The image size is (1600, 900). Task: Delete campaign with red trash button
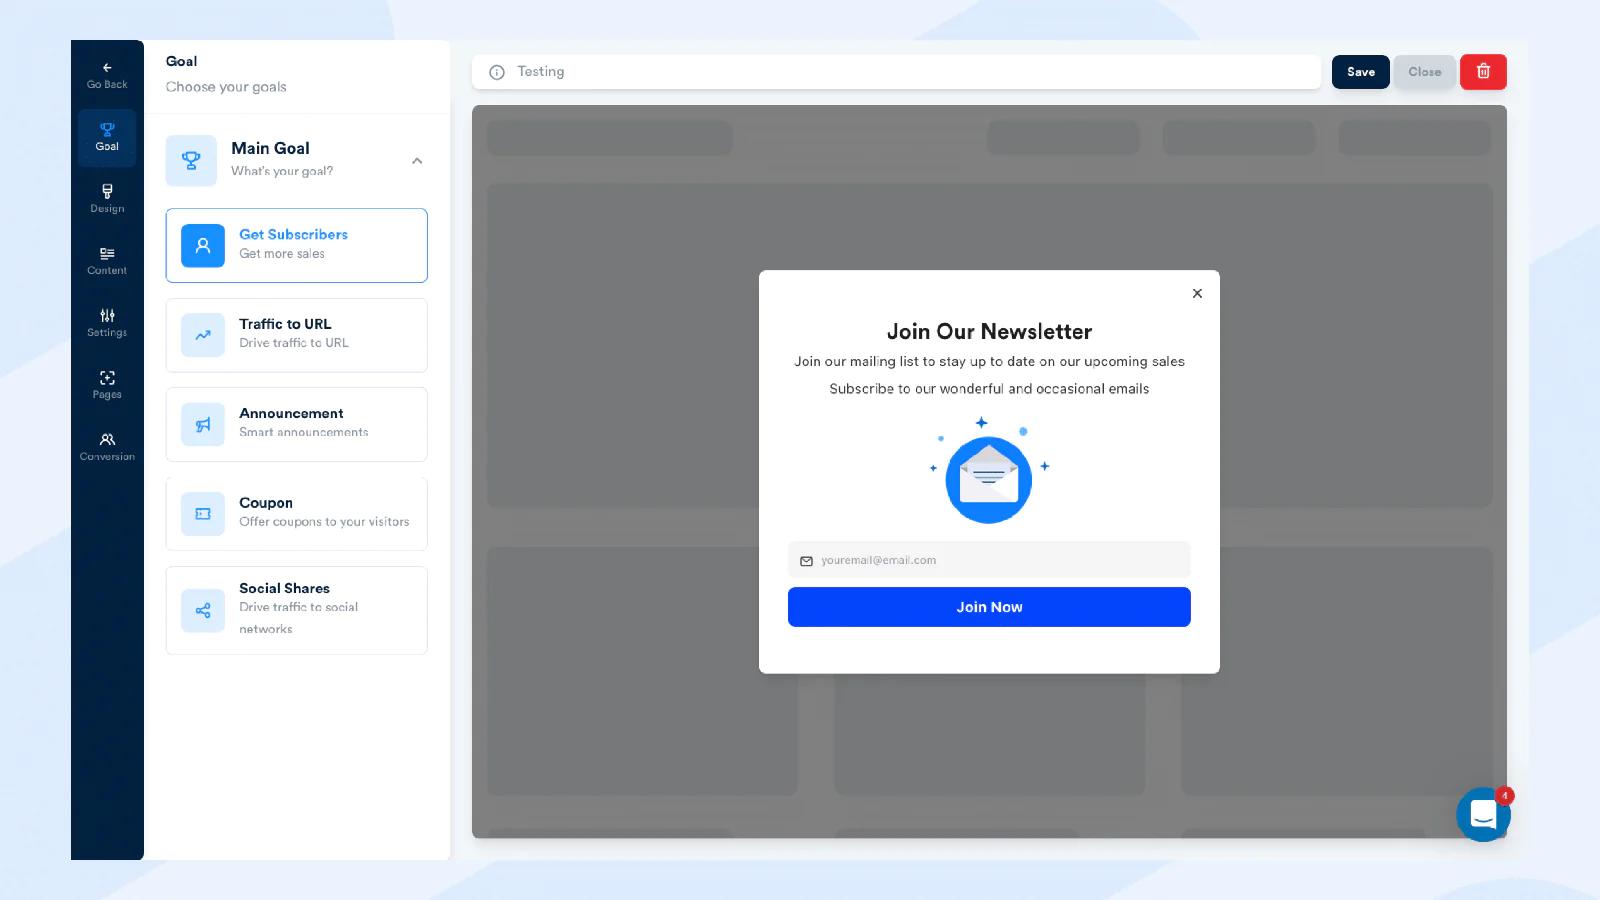click(1483, 72)
